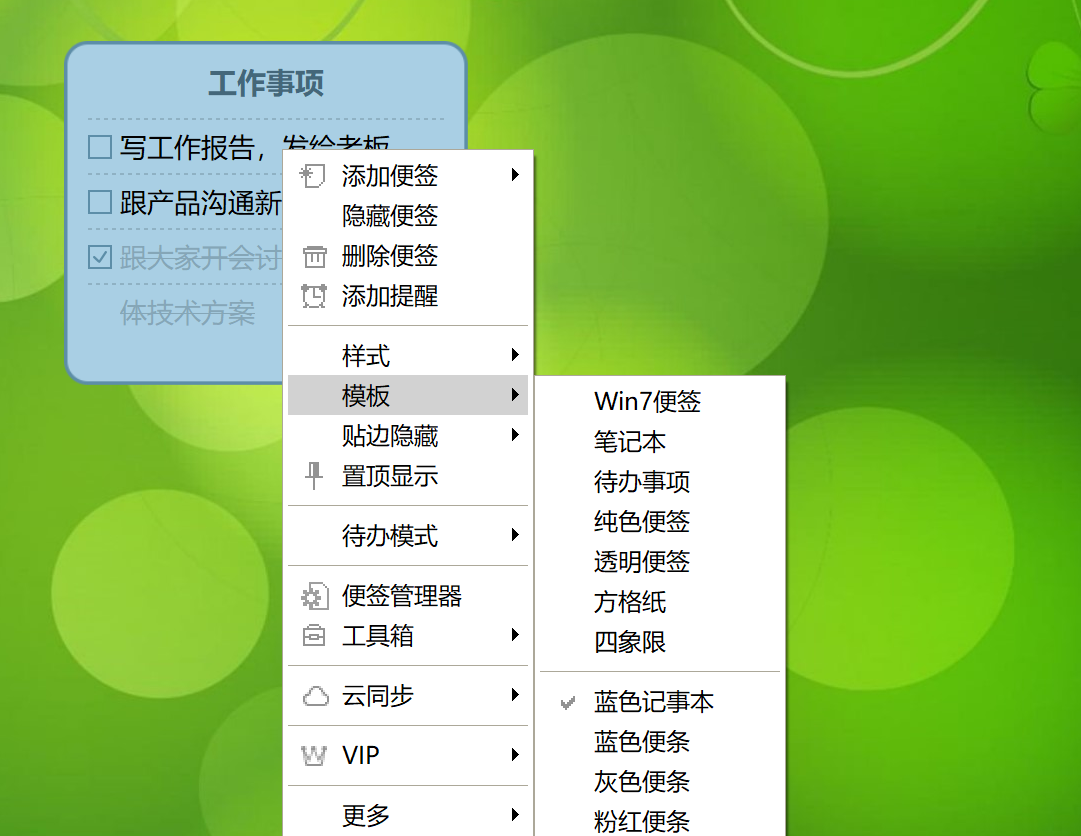Expand the 样式 submenu arrow

coord(515,355)
